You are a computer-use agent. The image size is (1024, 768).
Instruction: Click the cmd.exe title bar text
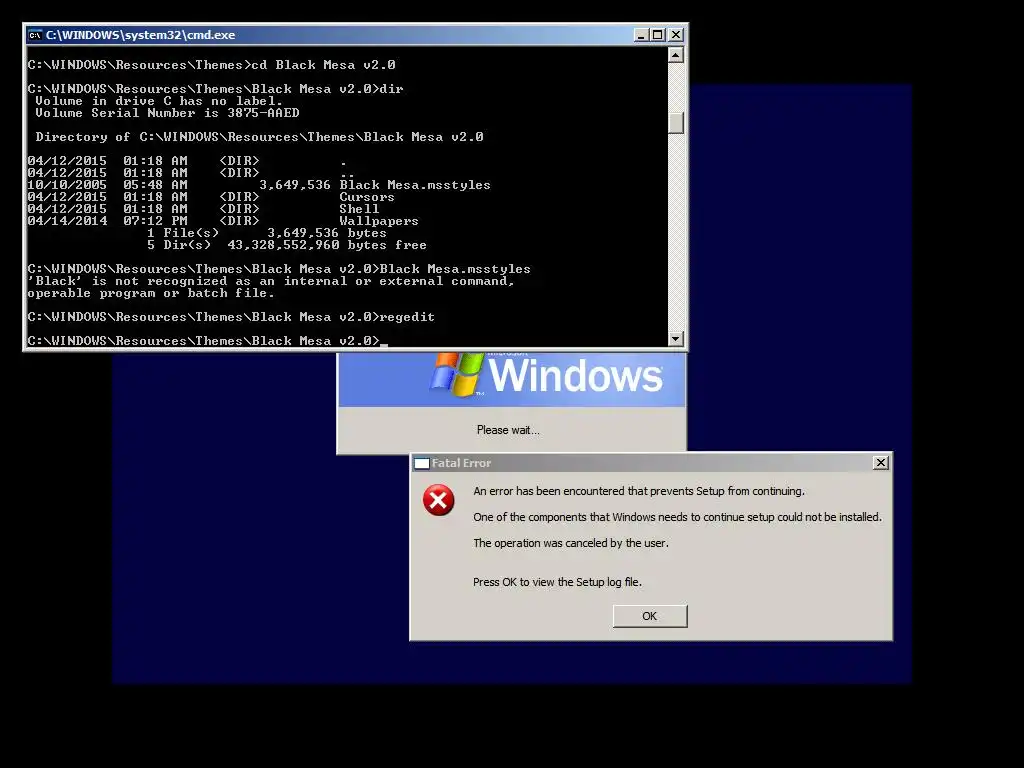(x=140, y=35)
